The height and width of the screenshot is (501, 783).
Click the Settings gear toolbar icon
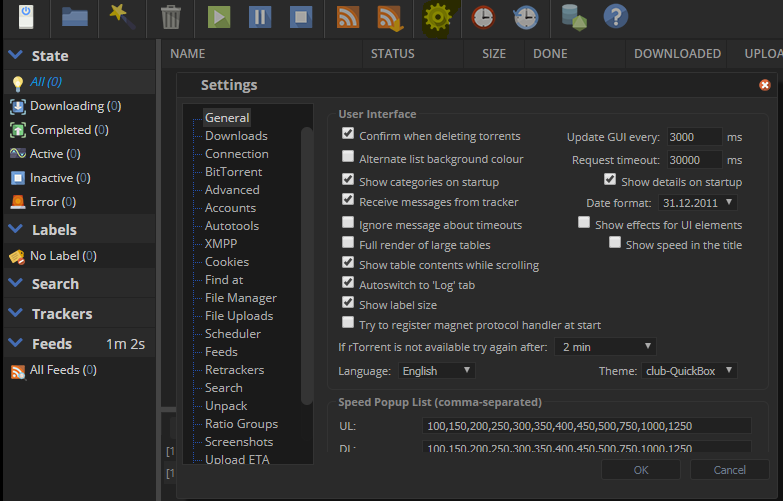click(437, 17)
